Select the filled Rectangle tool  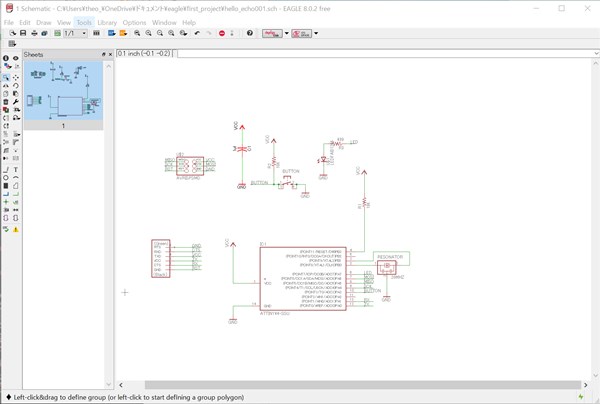(x=6, y=186)
